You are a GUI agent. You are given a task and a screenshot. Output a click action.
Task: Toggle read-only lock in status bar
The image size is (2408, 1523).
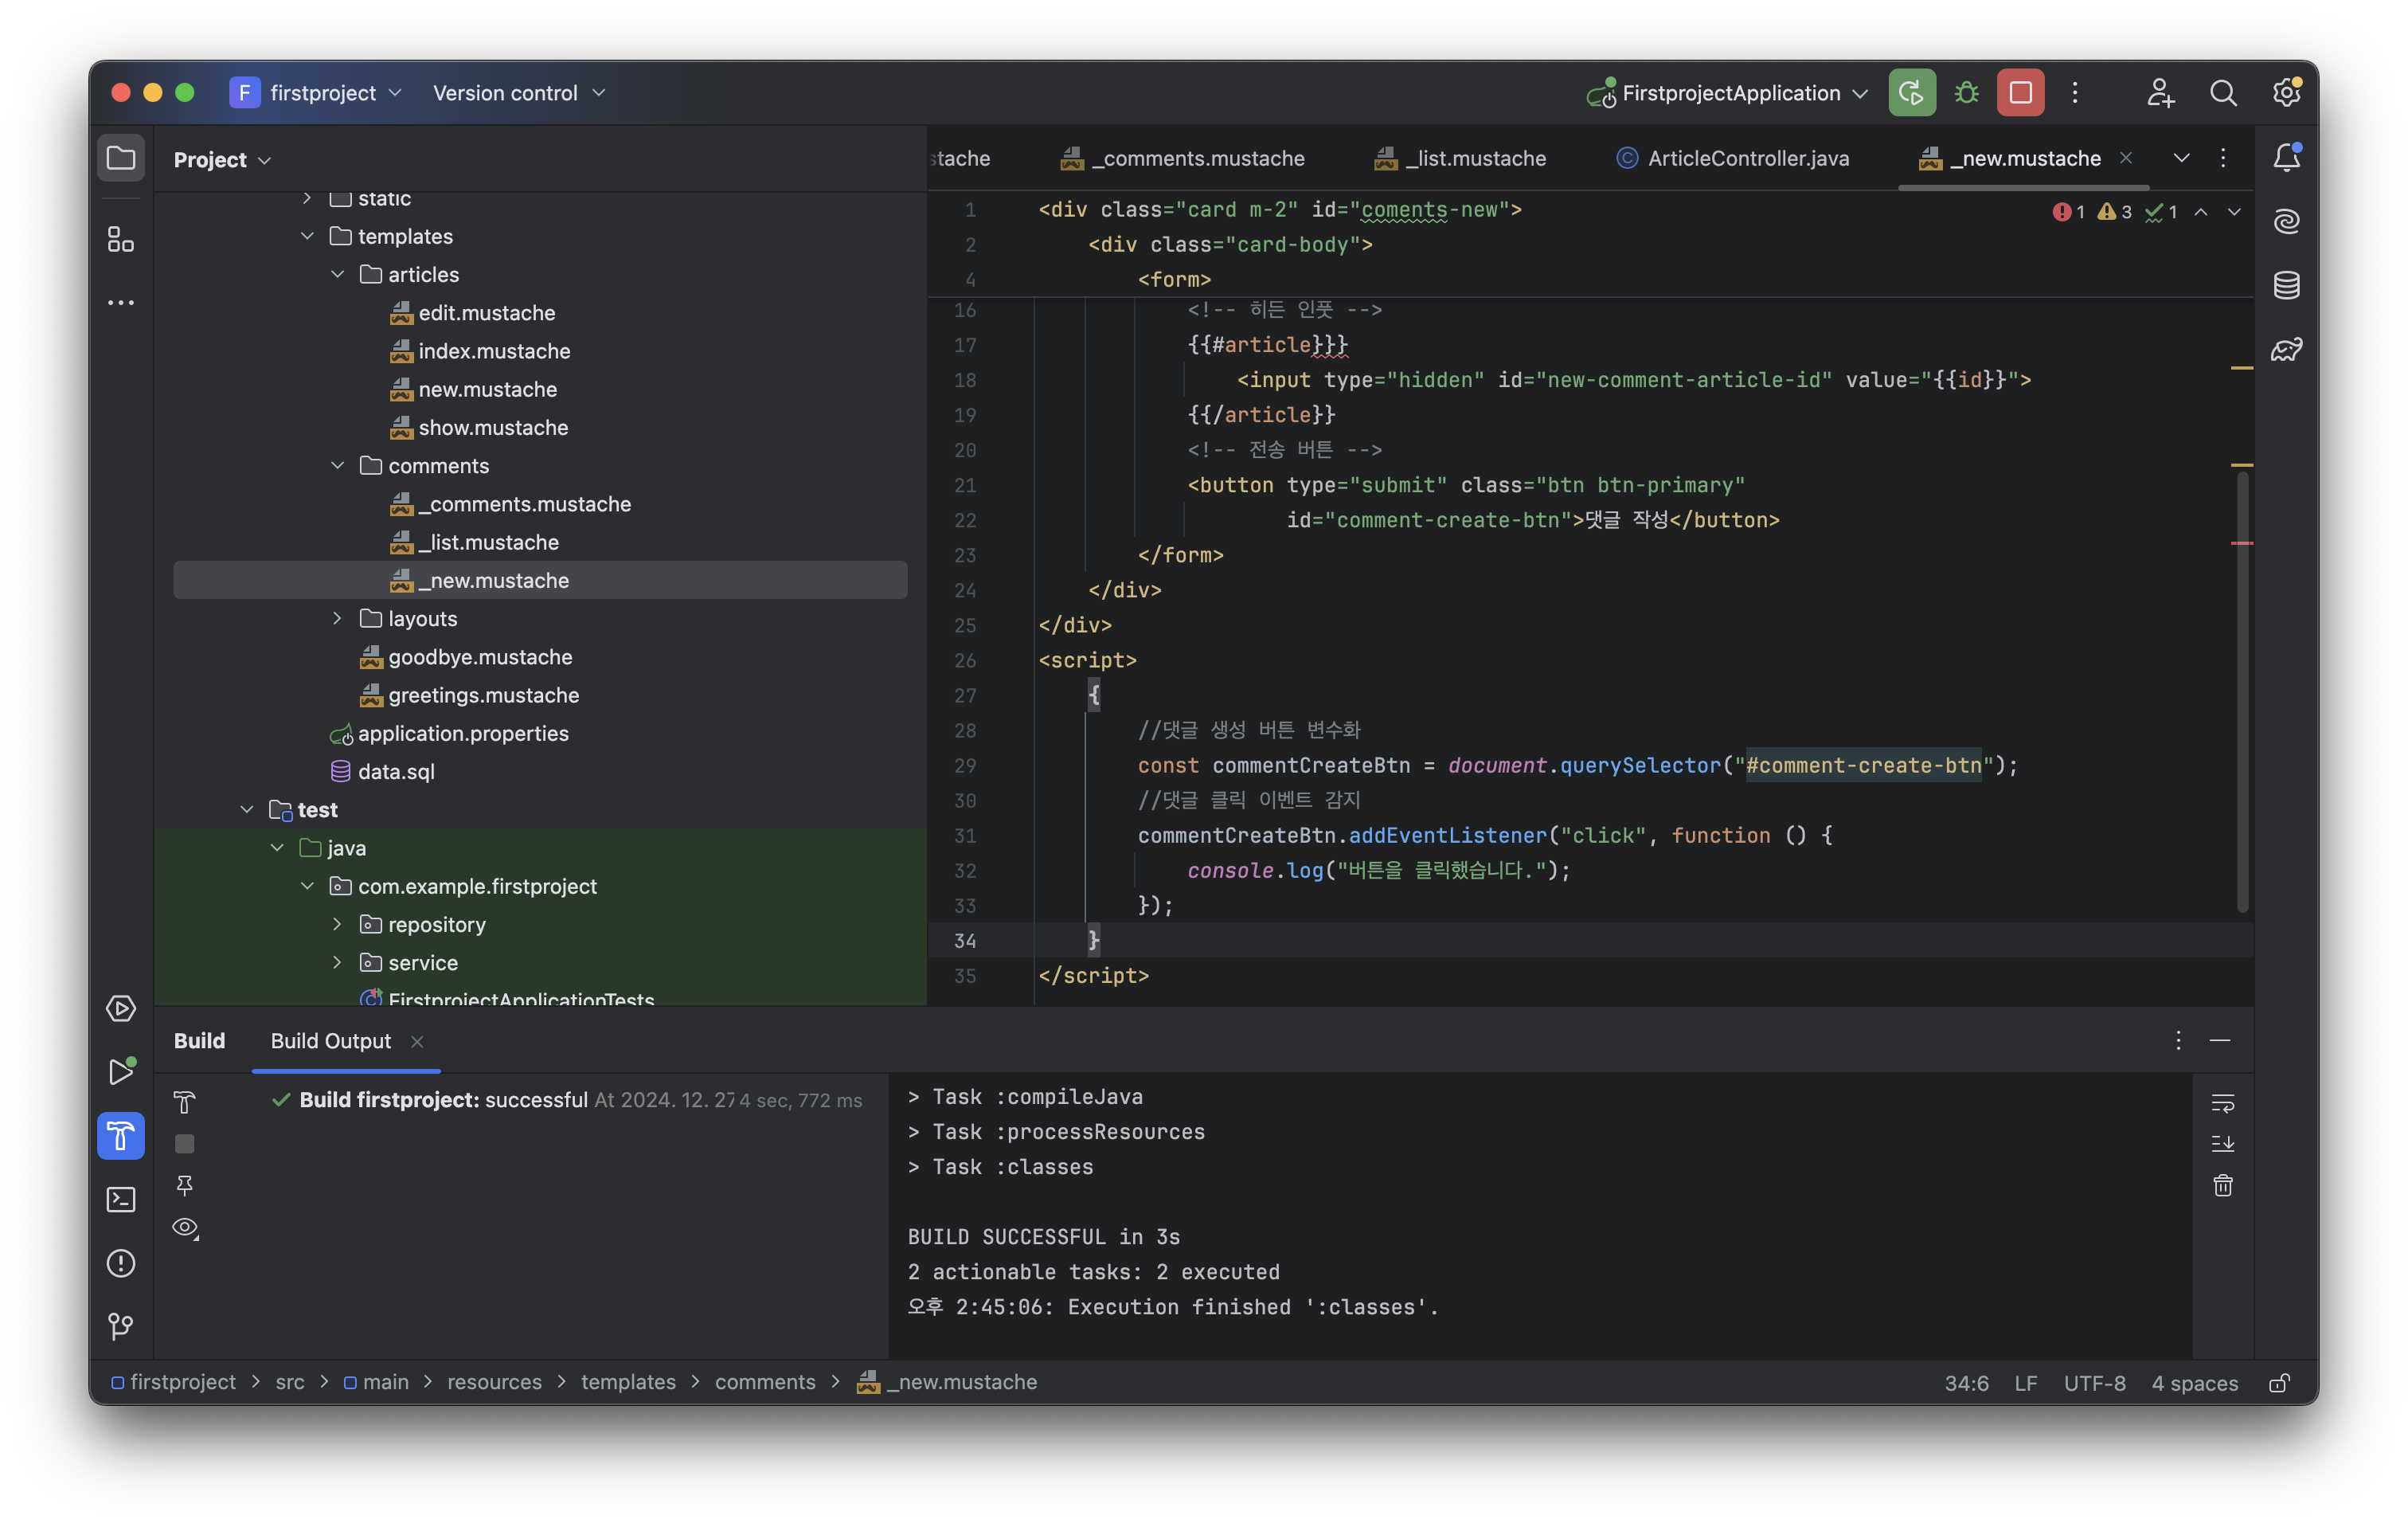coord(2280,1383)
